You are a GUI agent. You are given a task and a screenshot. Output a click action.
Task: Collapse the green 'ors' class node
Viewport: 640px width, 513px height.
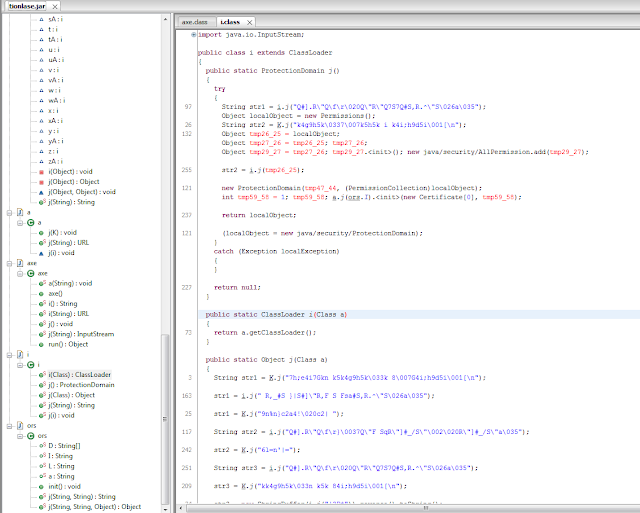click(x=20, y=436)
